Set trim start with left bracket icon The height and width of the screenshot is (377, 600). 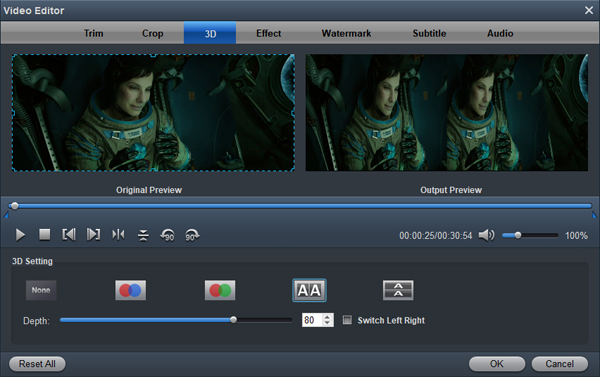click(69, 235)
